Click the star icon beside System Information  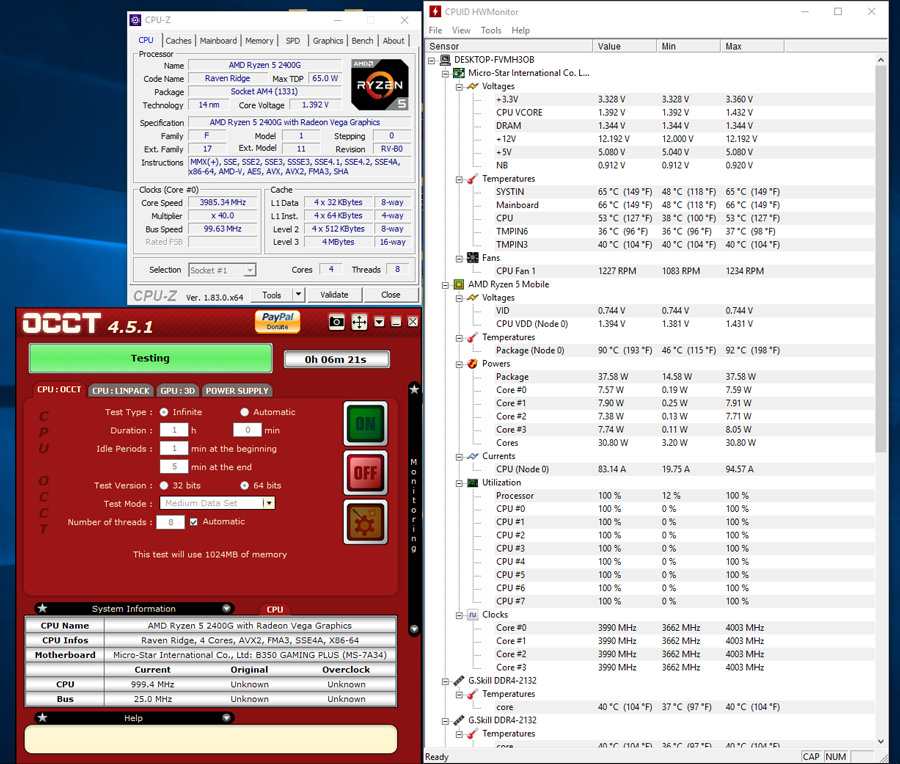pyautogui.click(x=42, y=608)
